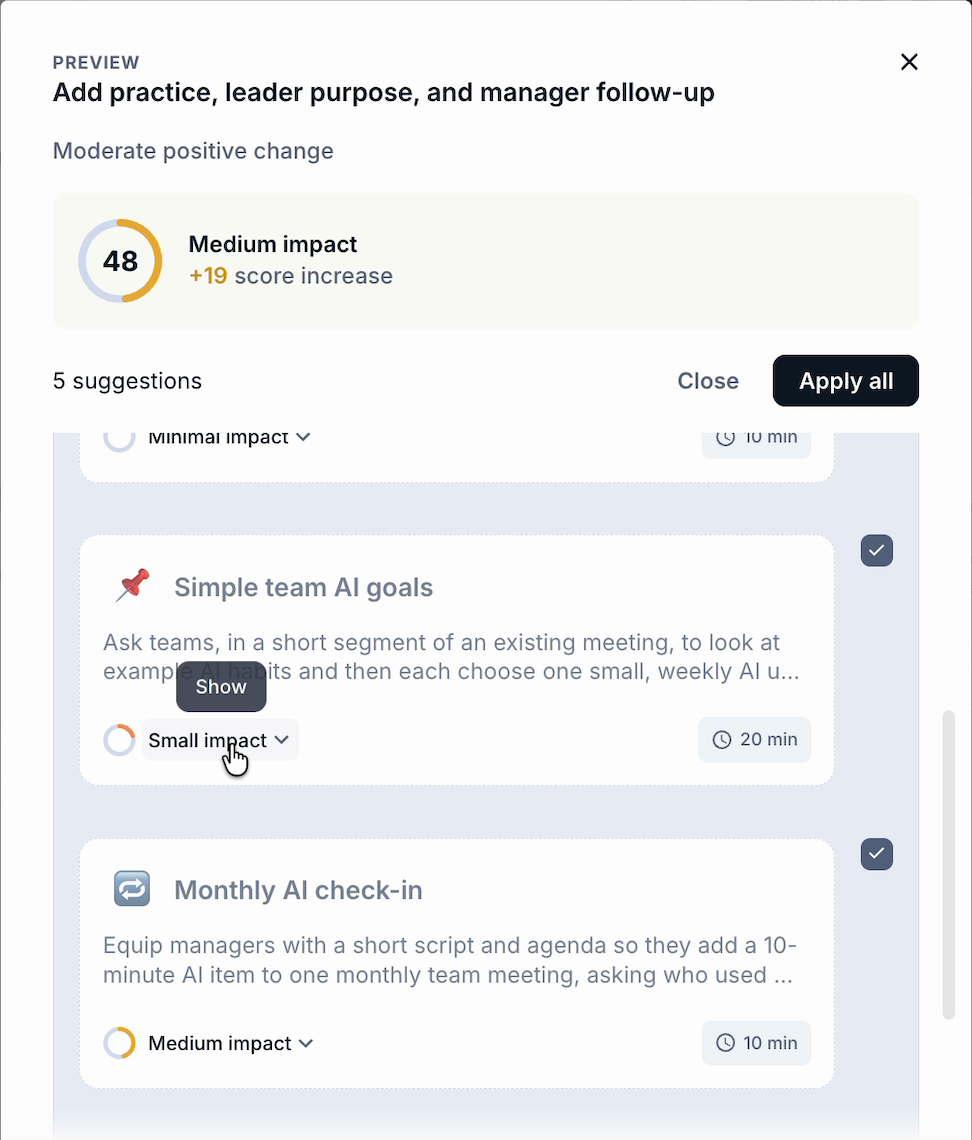
Task: Click the clock icon beside bottom 10 min
Action: pos(725,1043)
